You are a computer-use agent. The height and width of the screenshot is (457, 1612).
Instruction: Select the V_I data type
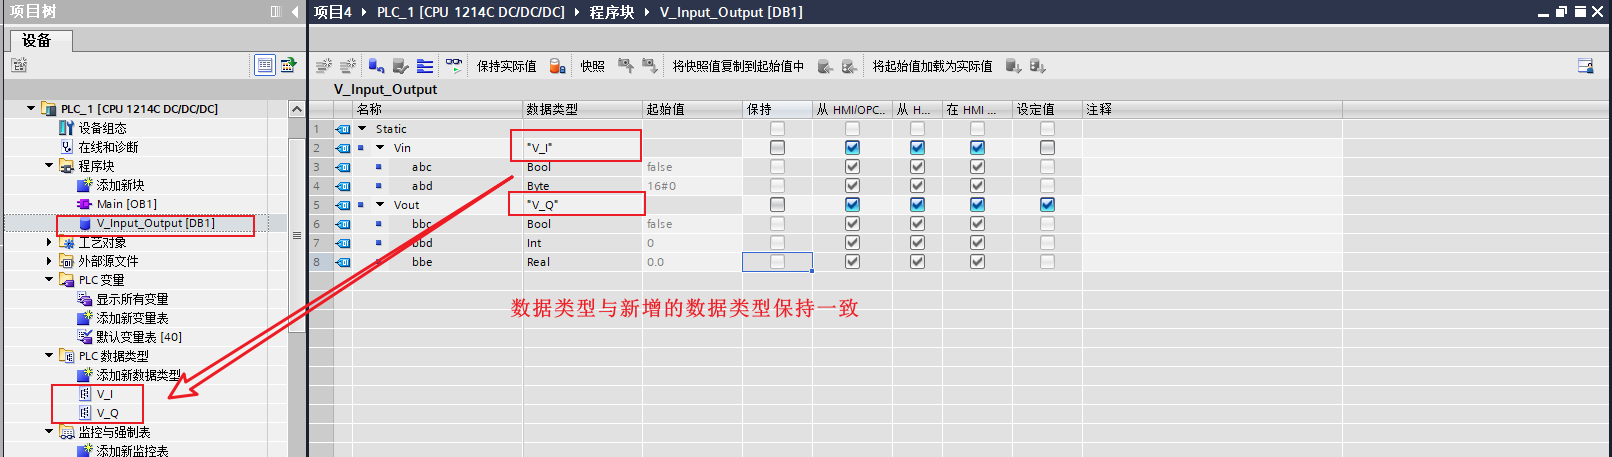point(104,394)
